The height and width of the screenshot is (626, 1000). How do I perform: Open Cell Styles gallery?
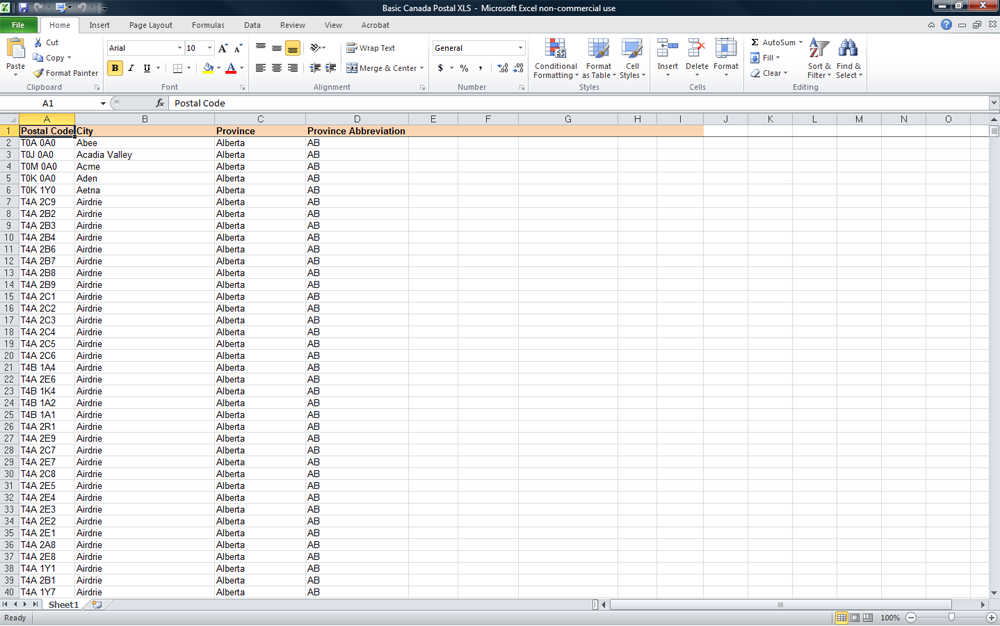632,58
